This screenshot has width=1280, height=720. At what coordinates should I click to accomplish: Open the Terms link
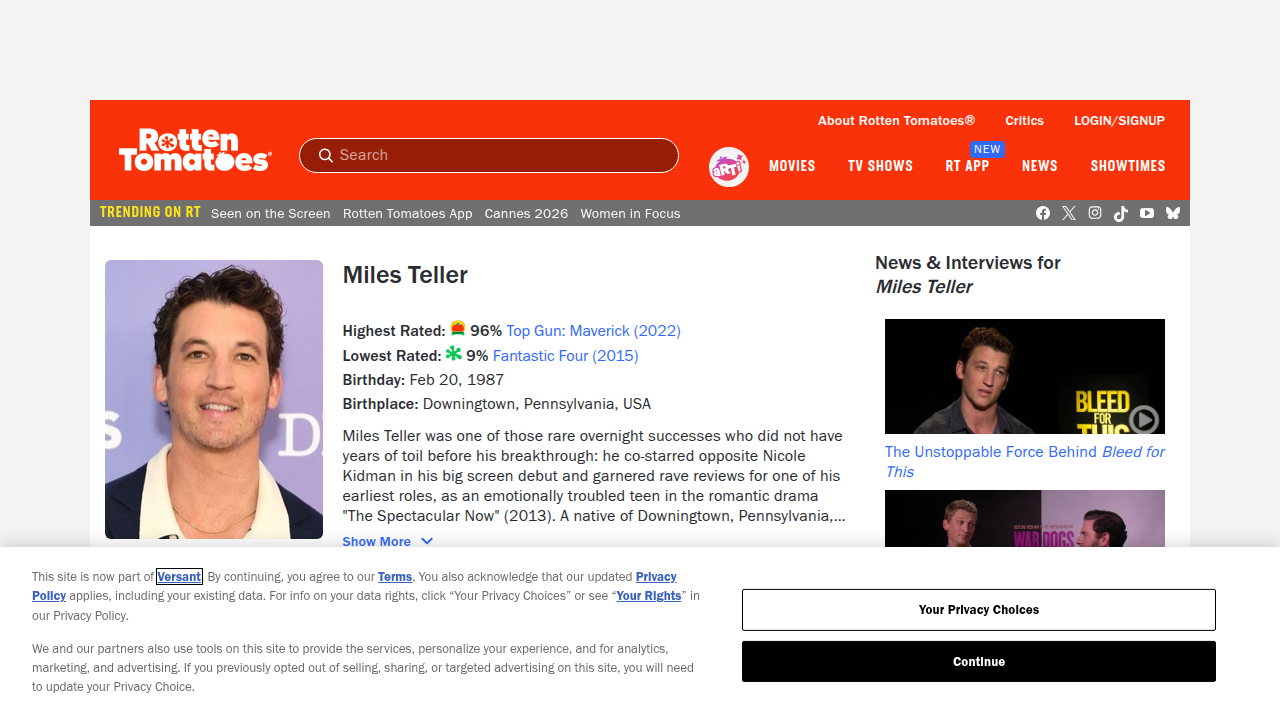click(x=395, y=576)
